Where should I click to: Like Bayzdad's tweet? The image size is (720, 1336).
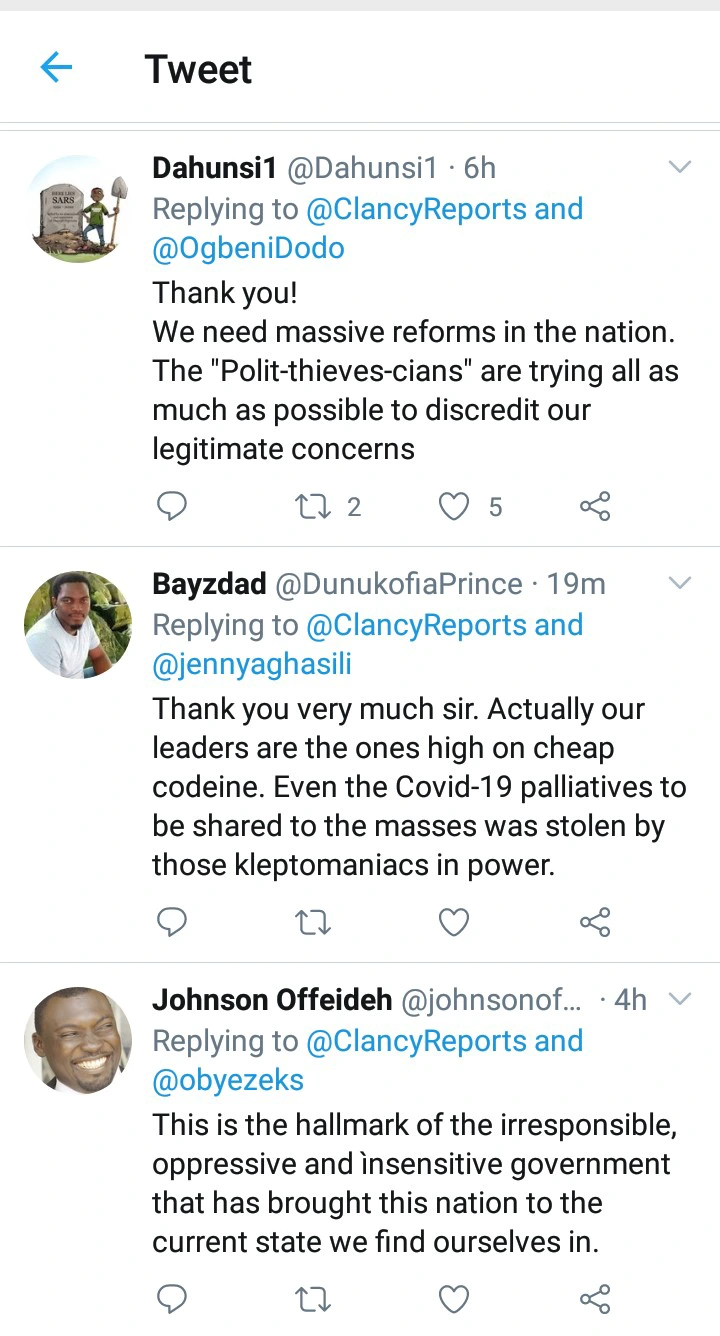pyautogui.click(x=455, y=922)
